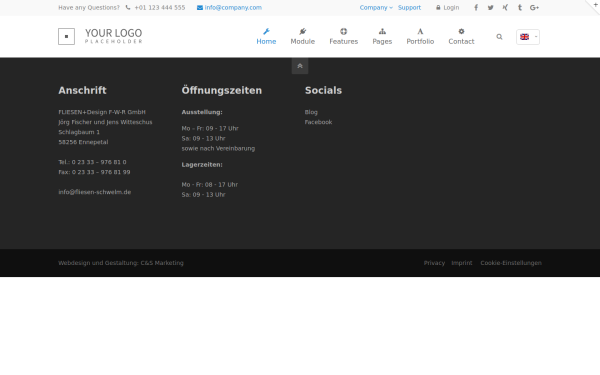Open the Support link
Screen dimensions: 600x375
[409, 8]
